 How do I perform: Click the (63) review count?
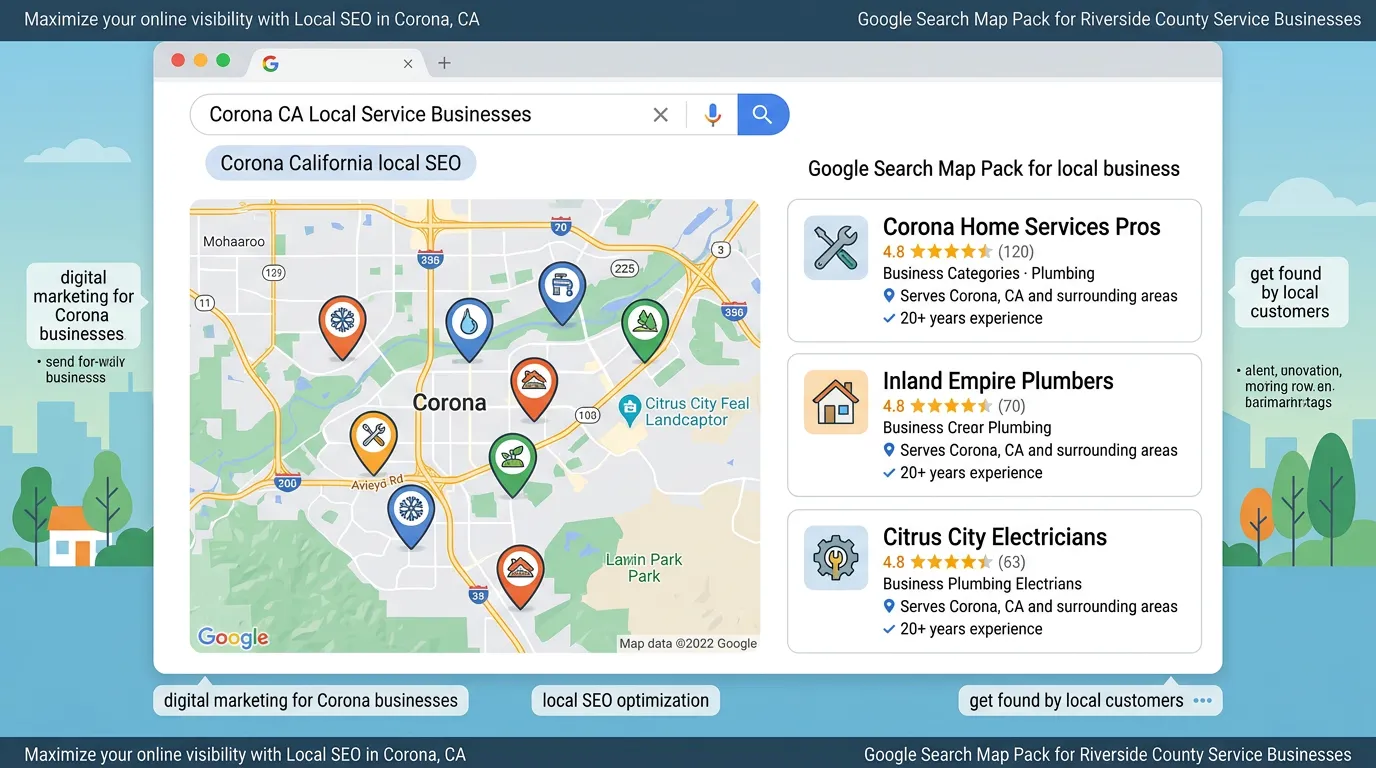point(1012,562)
